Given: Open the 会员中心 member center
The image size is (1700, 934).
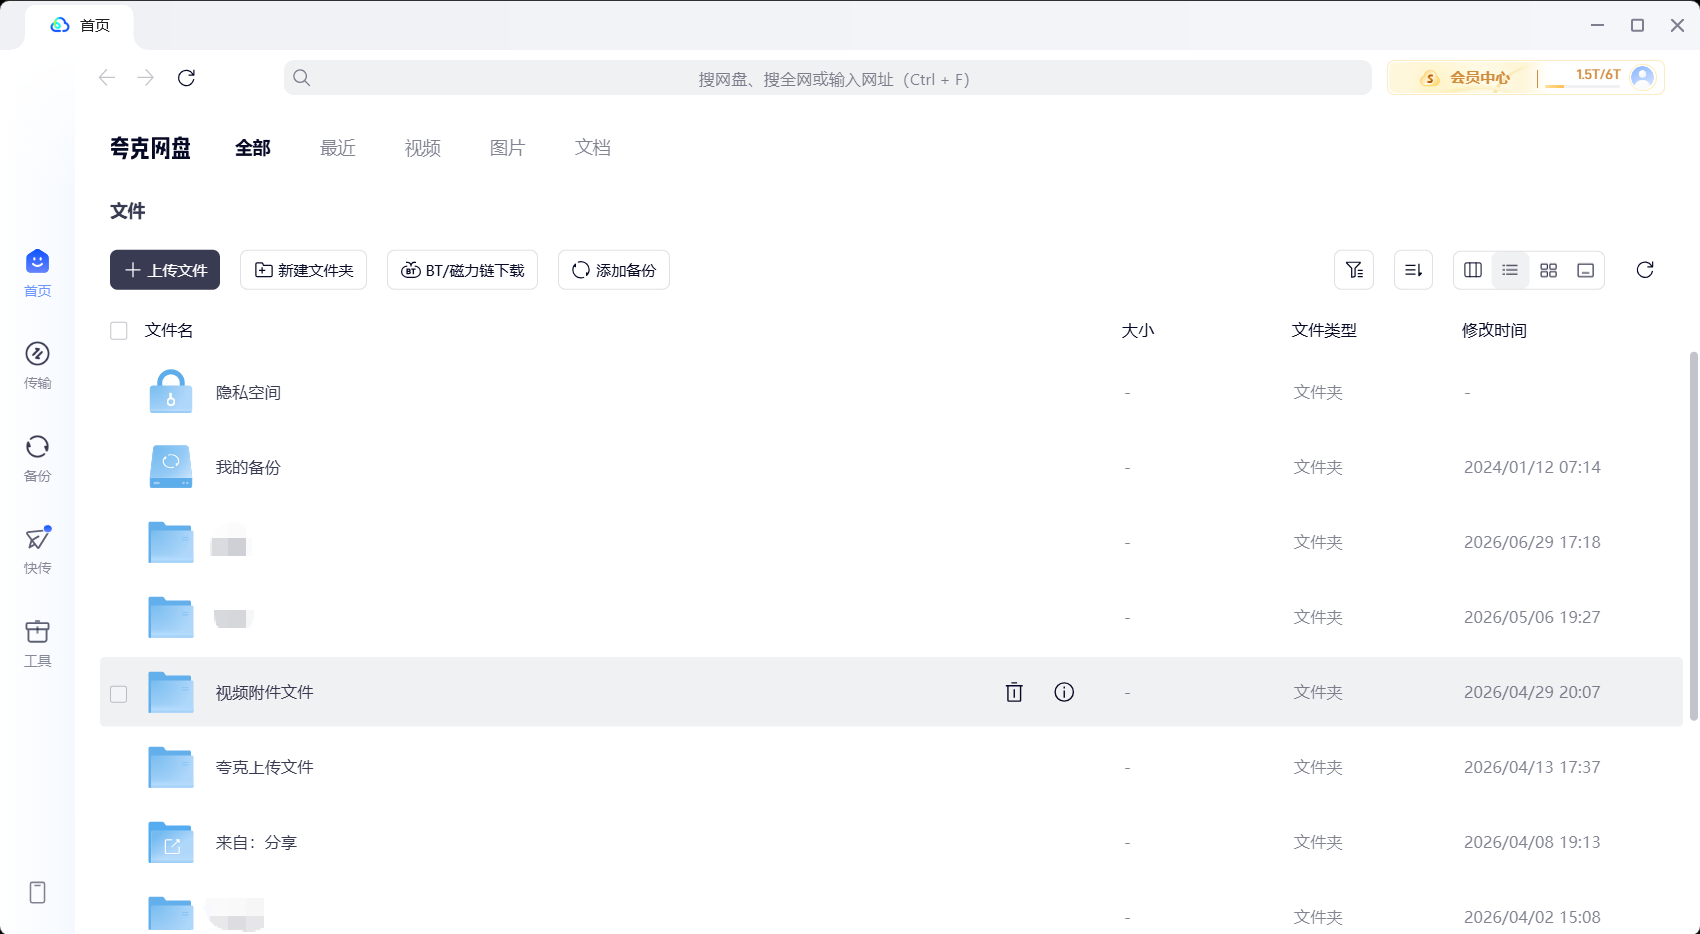Looking at the screenshot, I should pos(1465,78).
